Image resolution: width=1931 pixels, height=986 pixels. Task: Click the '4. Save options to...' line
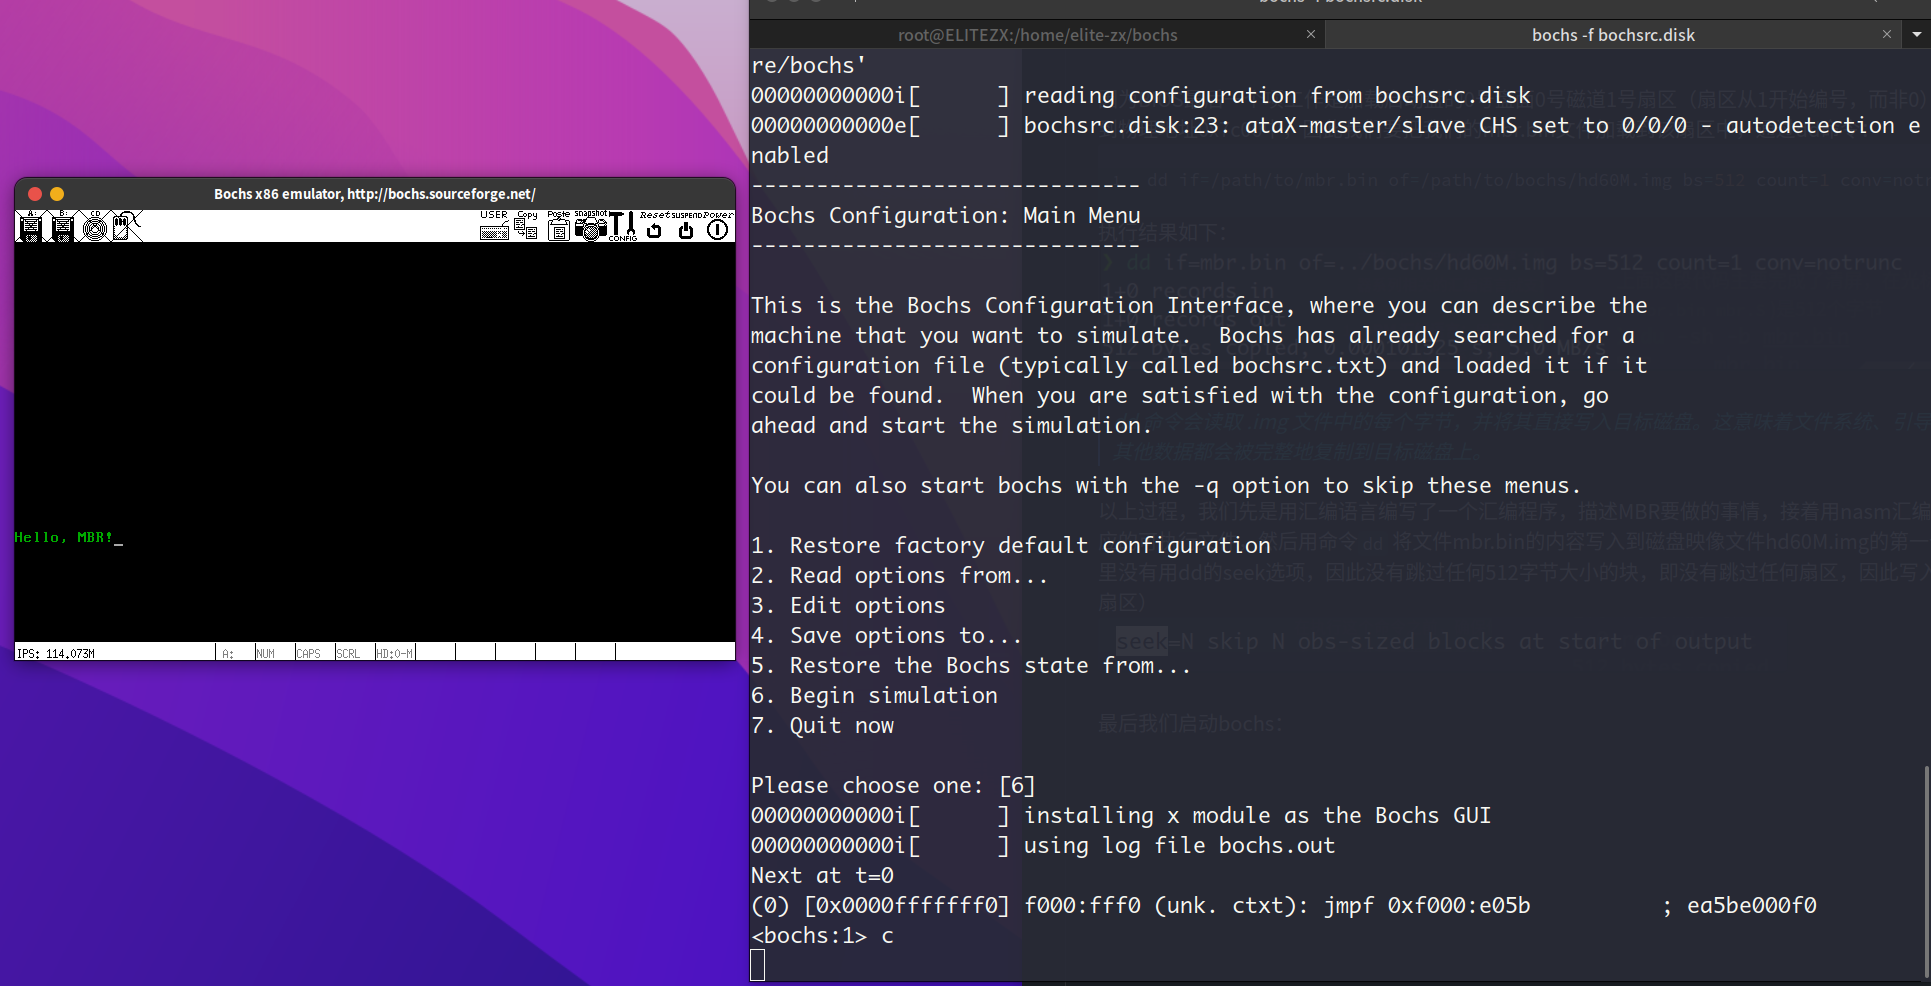click(x=886, y=635)
